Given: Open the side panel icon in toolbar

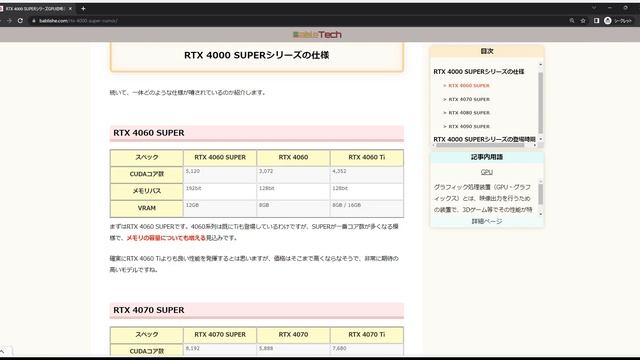Looking at the screenshot, I should 596,20.
